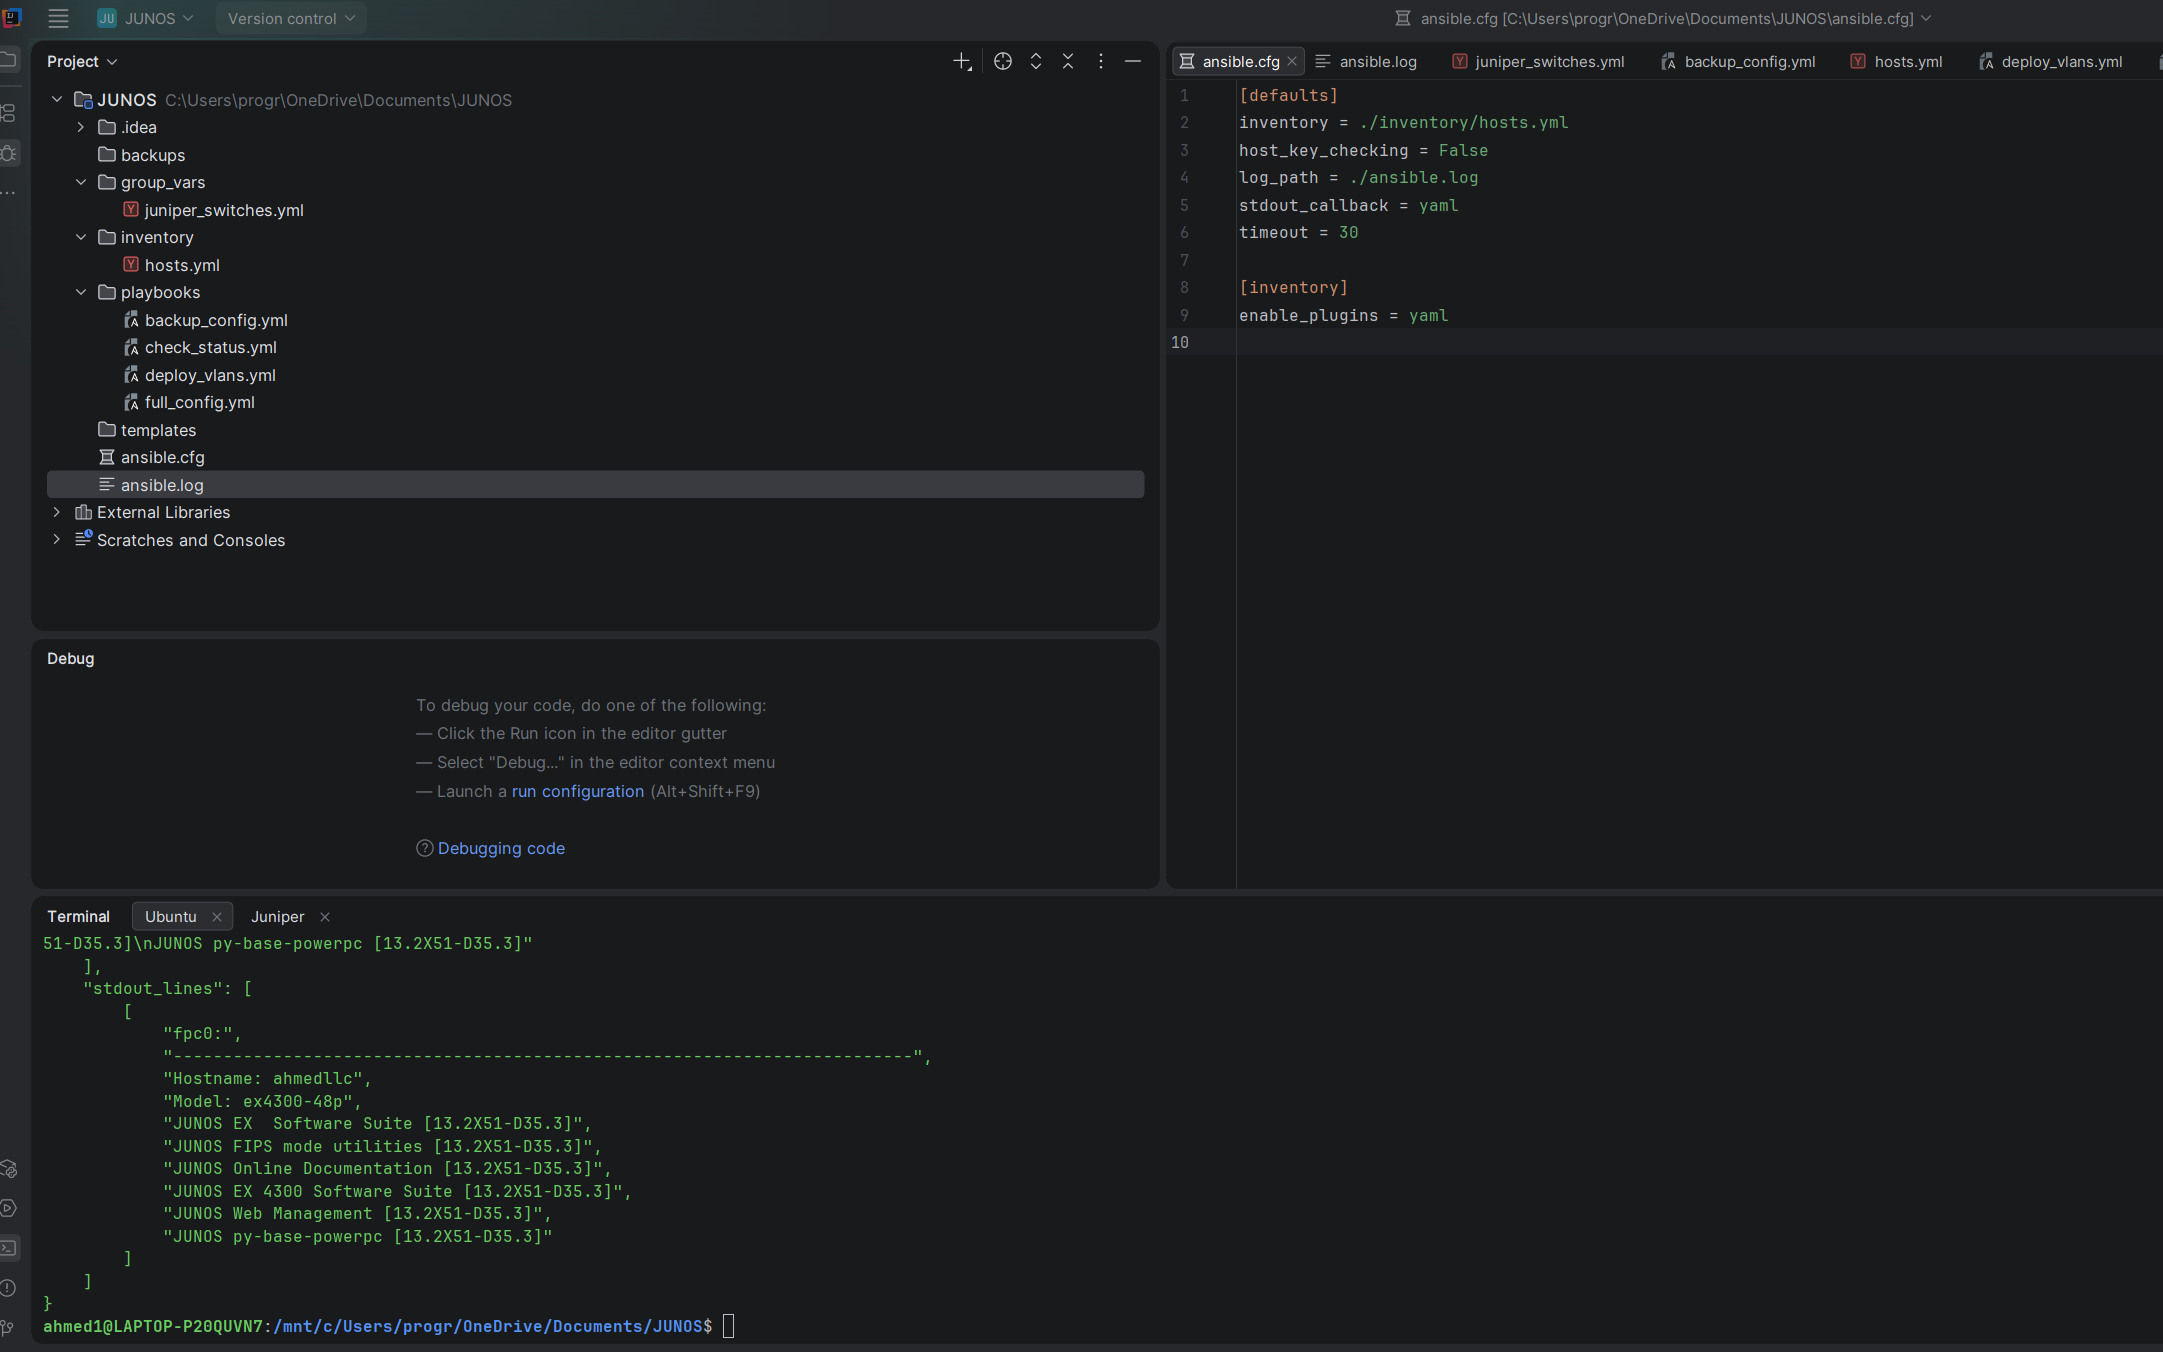Open the Debugging code help link
Viewport: 2163px width, 1352px height.
(501, 848)
